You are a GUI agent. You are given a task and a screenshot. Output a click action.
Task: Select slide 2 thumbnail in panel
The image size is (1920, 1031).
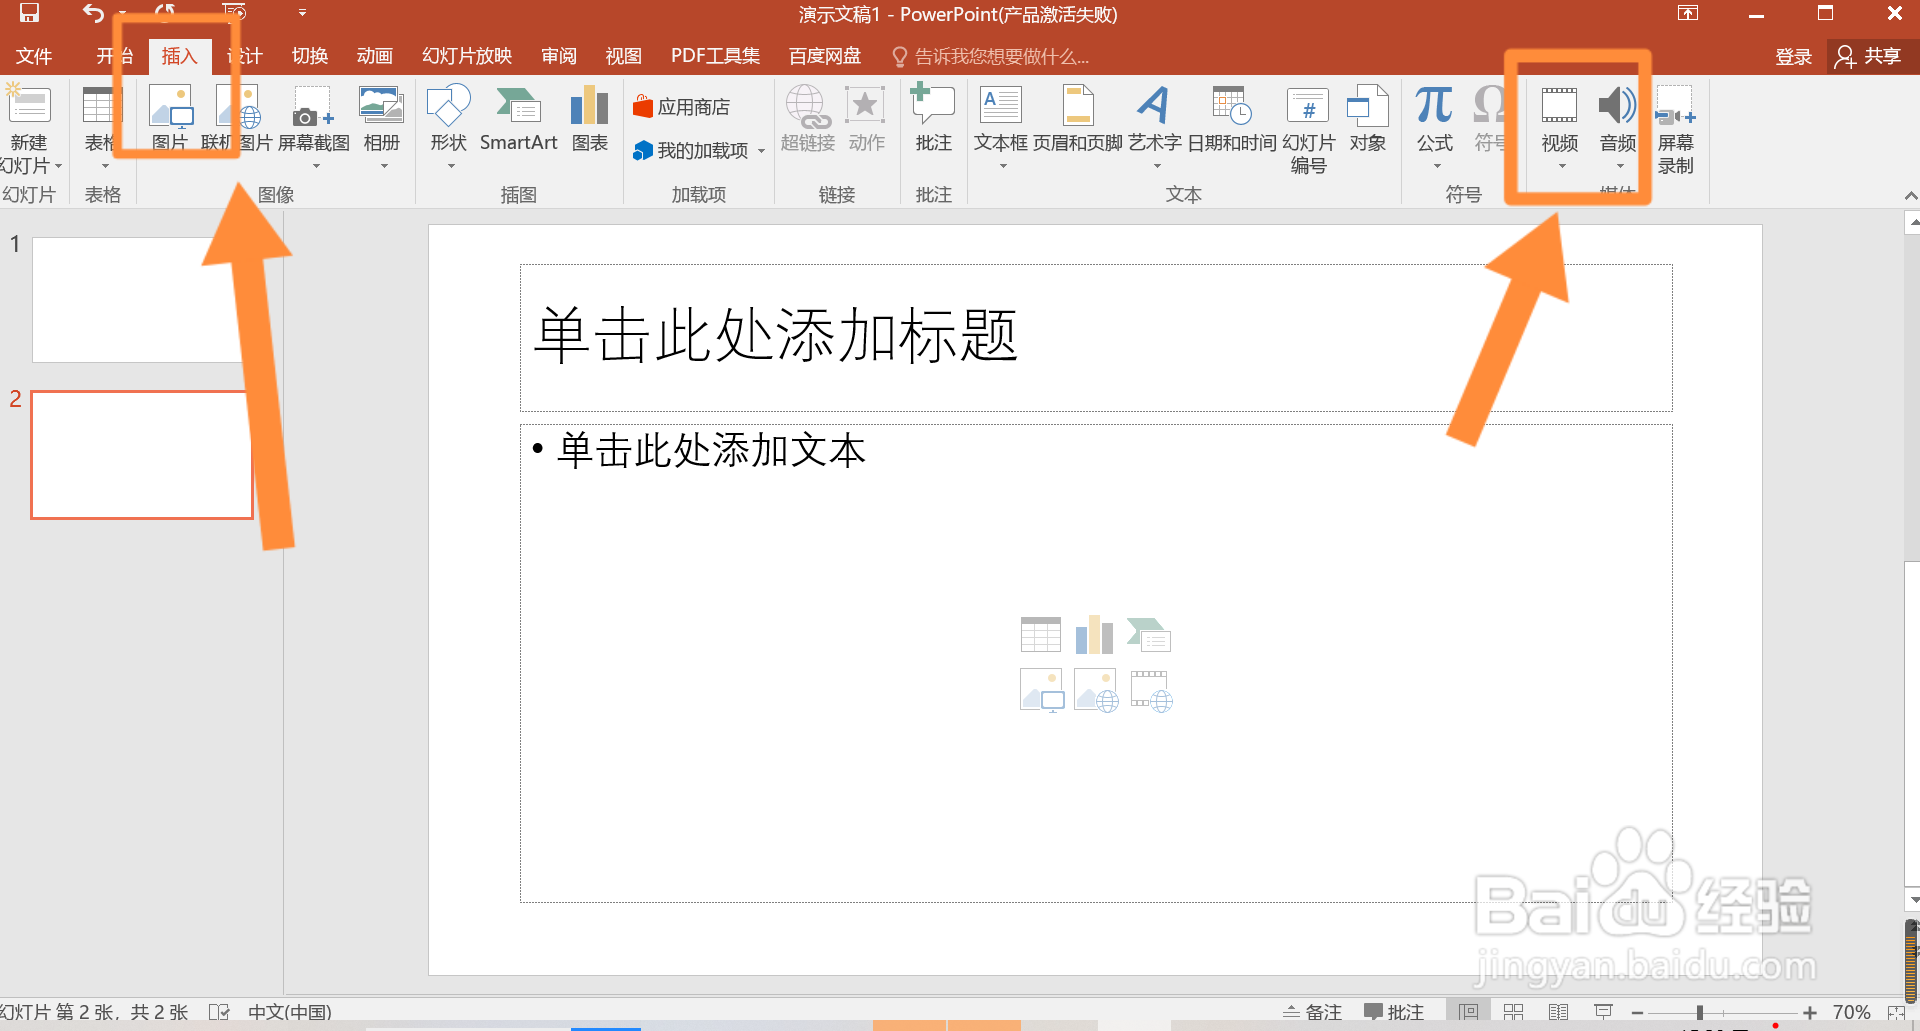141,455
